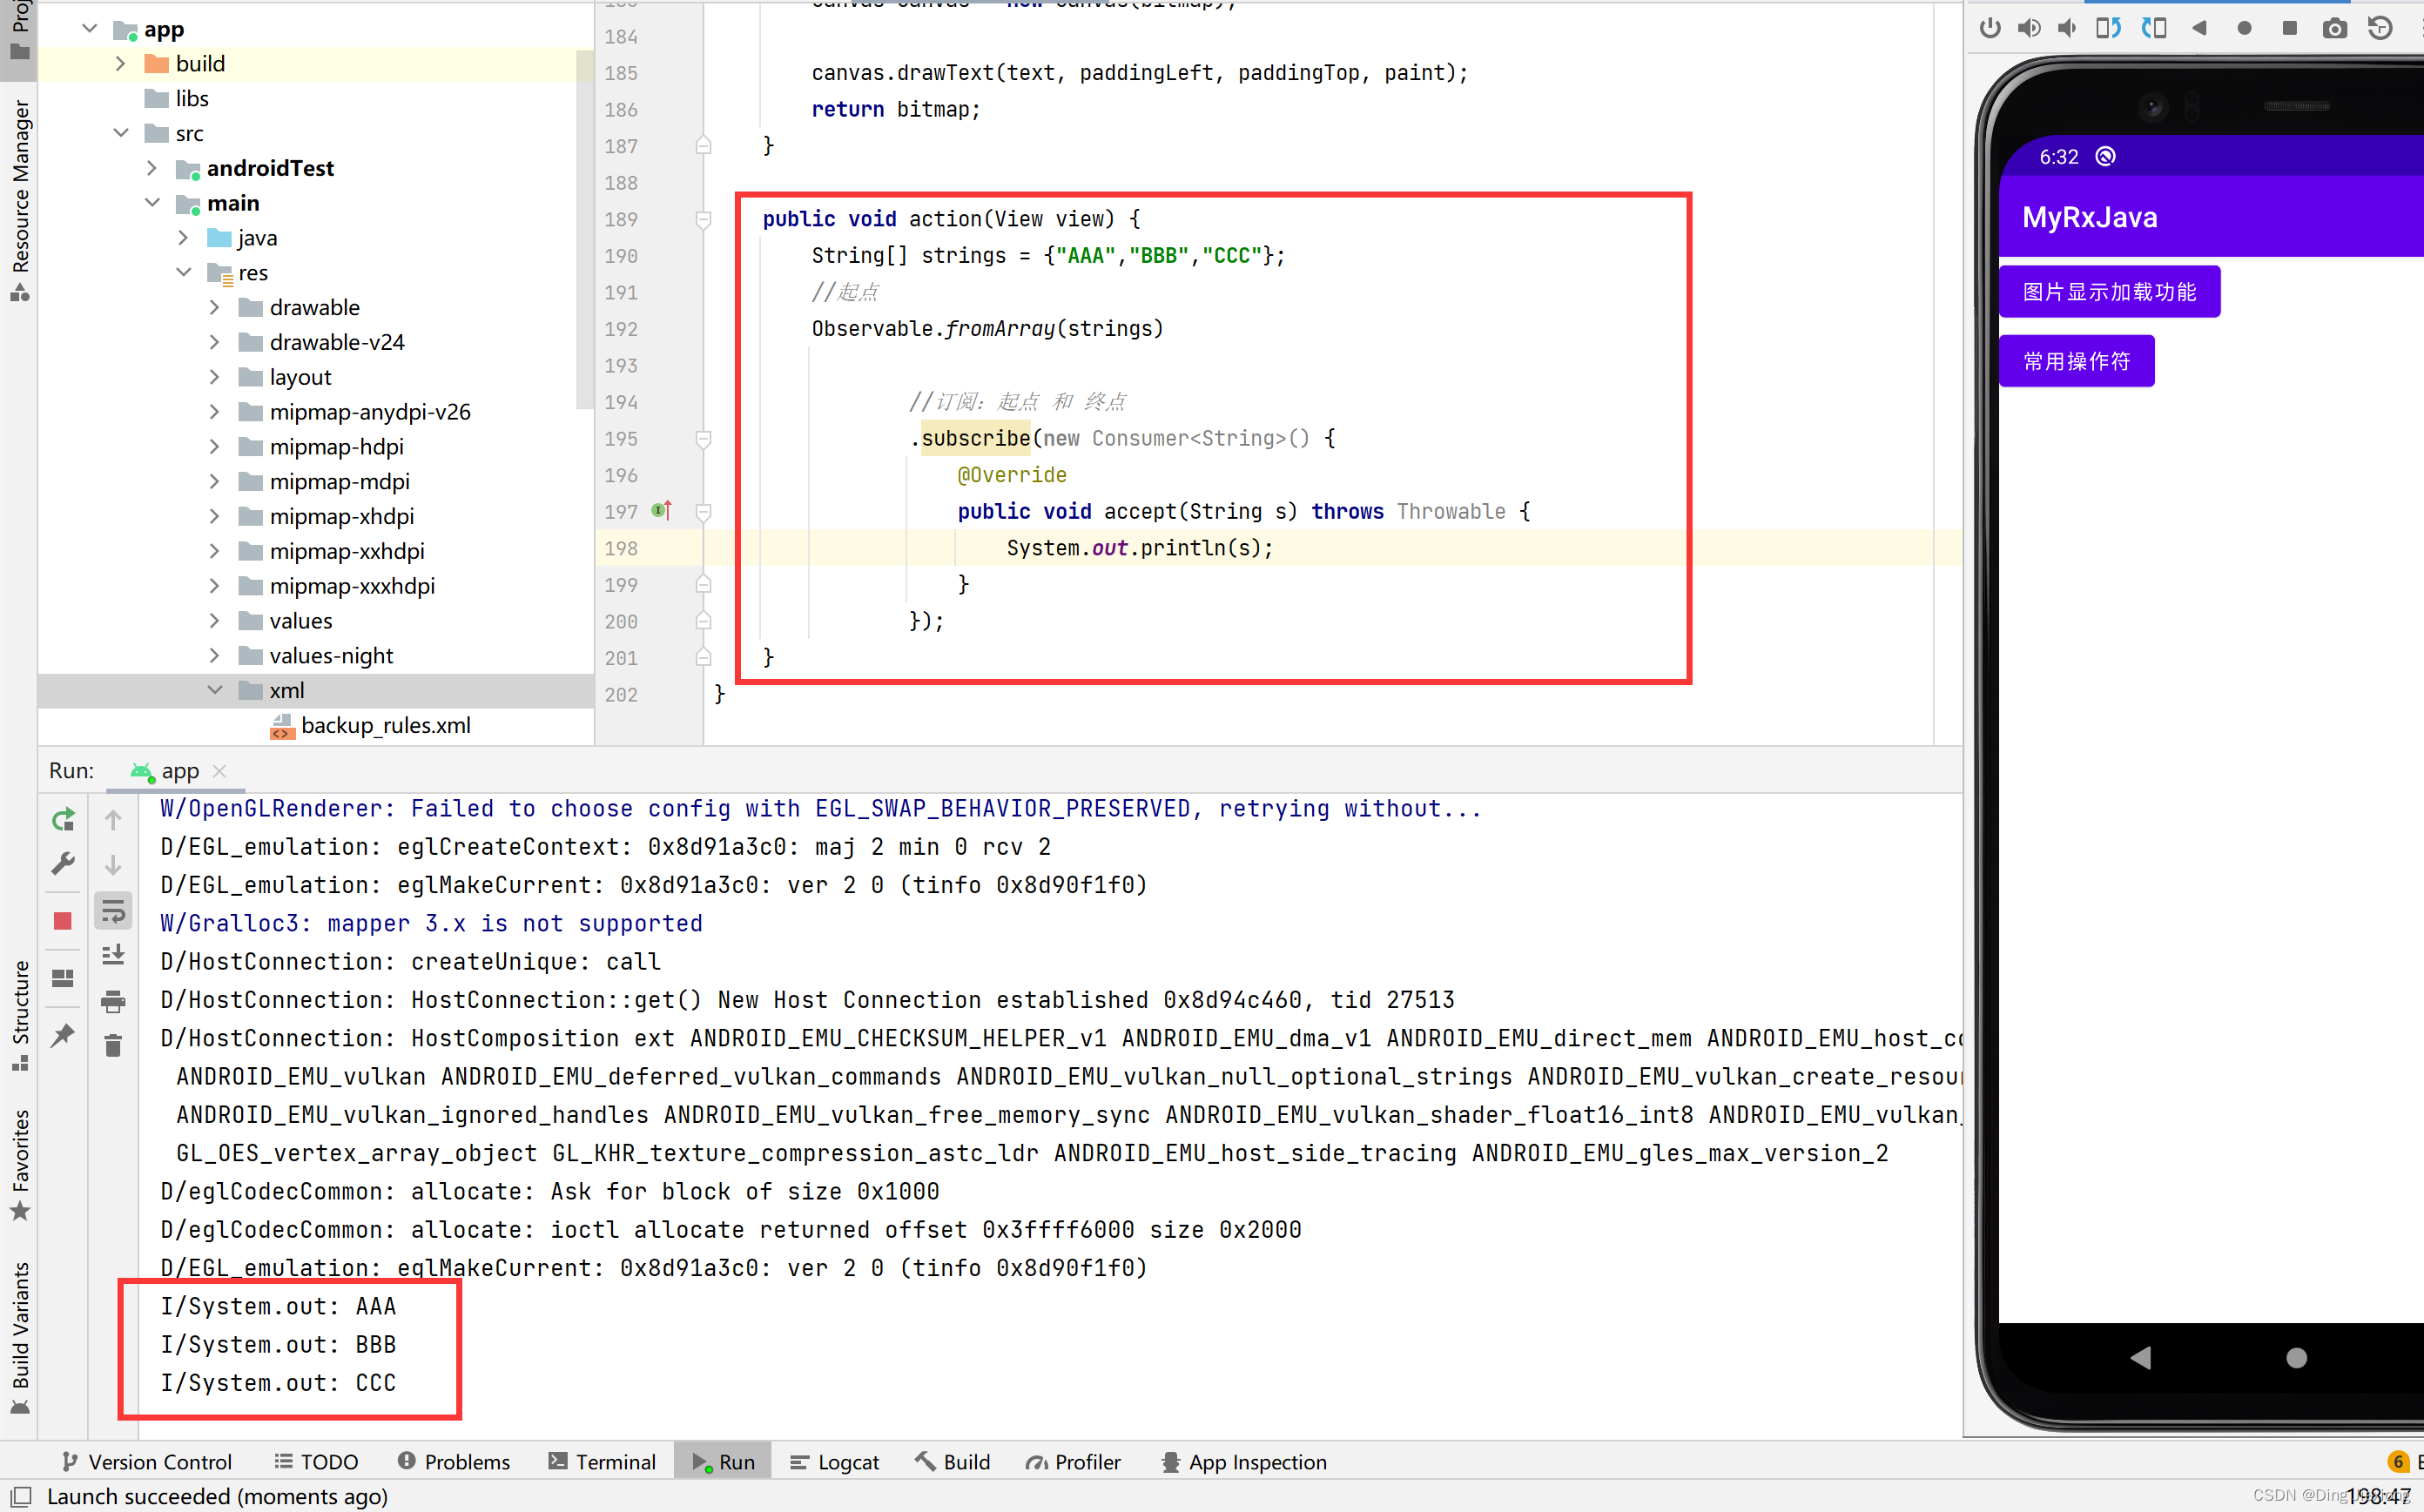Click the project tree vertical scrollbar
This screenshot has height=1512, width=2424.
click(586, 230)
